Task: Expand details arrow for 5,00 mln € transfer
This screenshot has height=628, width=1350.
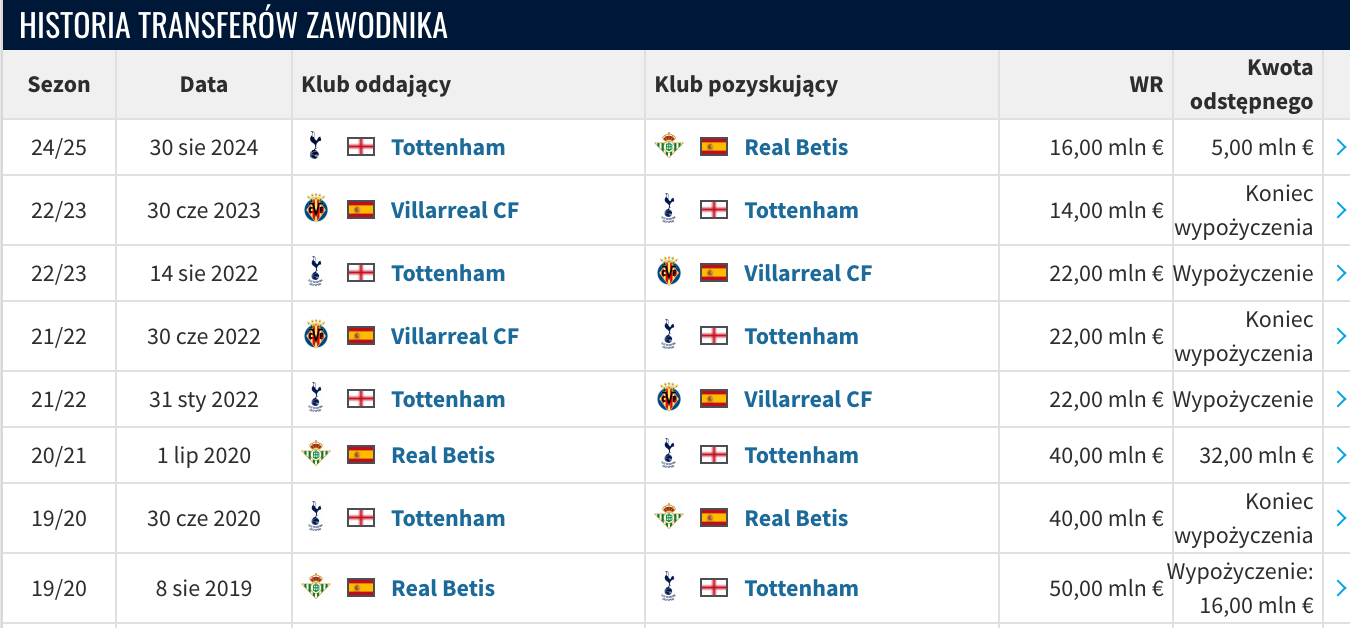Action: [1341, 148]
